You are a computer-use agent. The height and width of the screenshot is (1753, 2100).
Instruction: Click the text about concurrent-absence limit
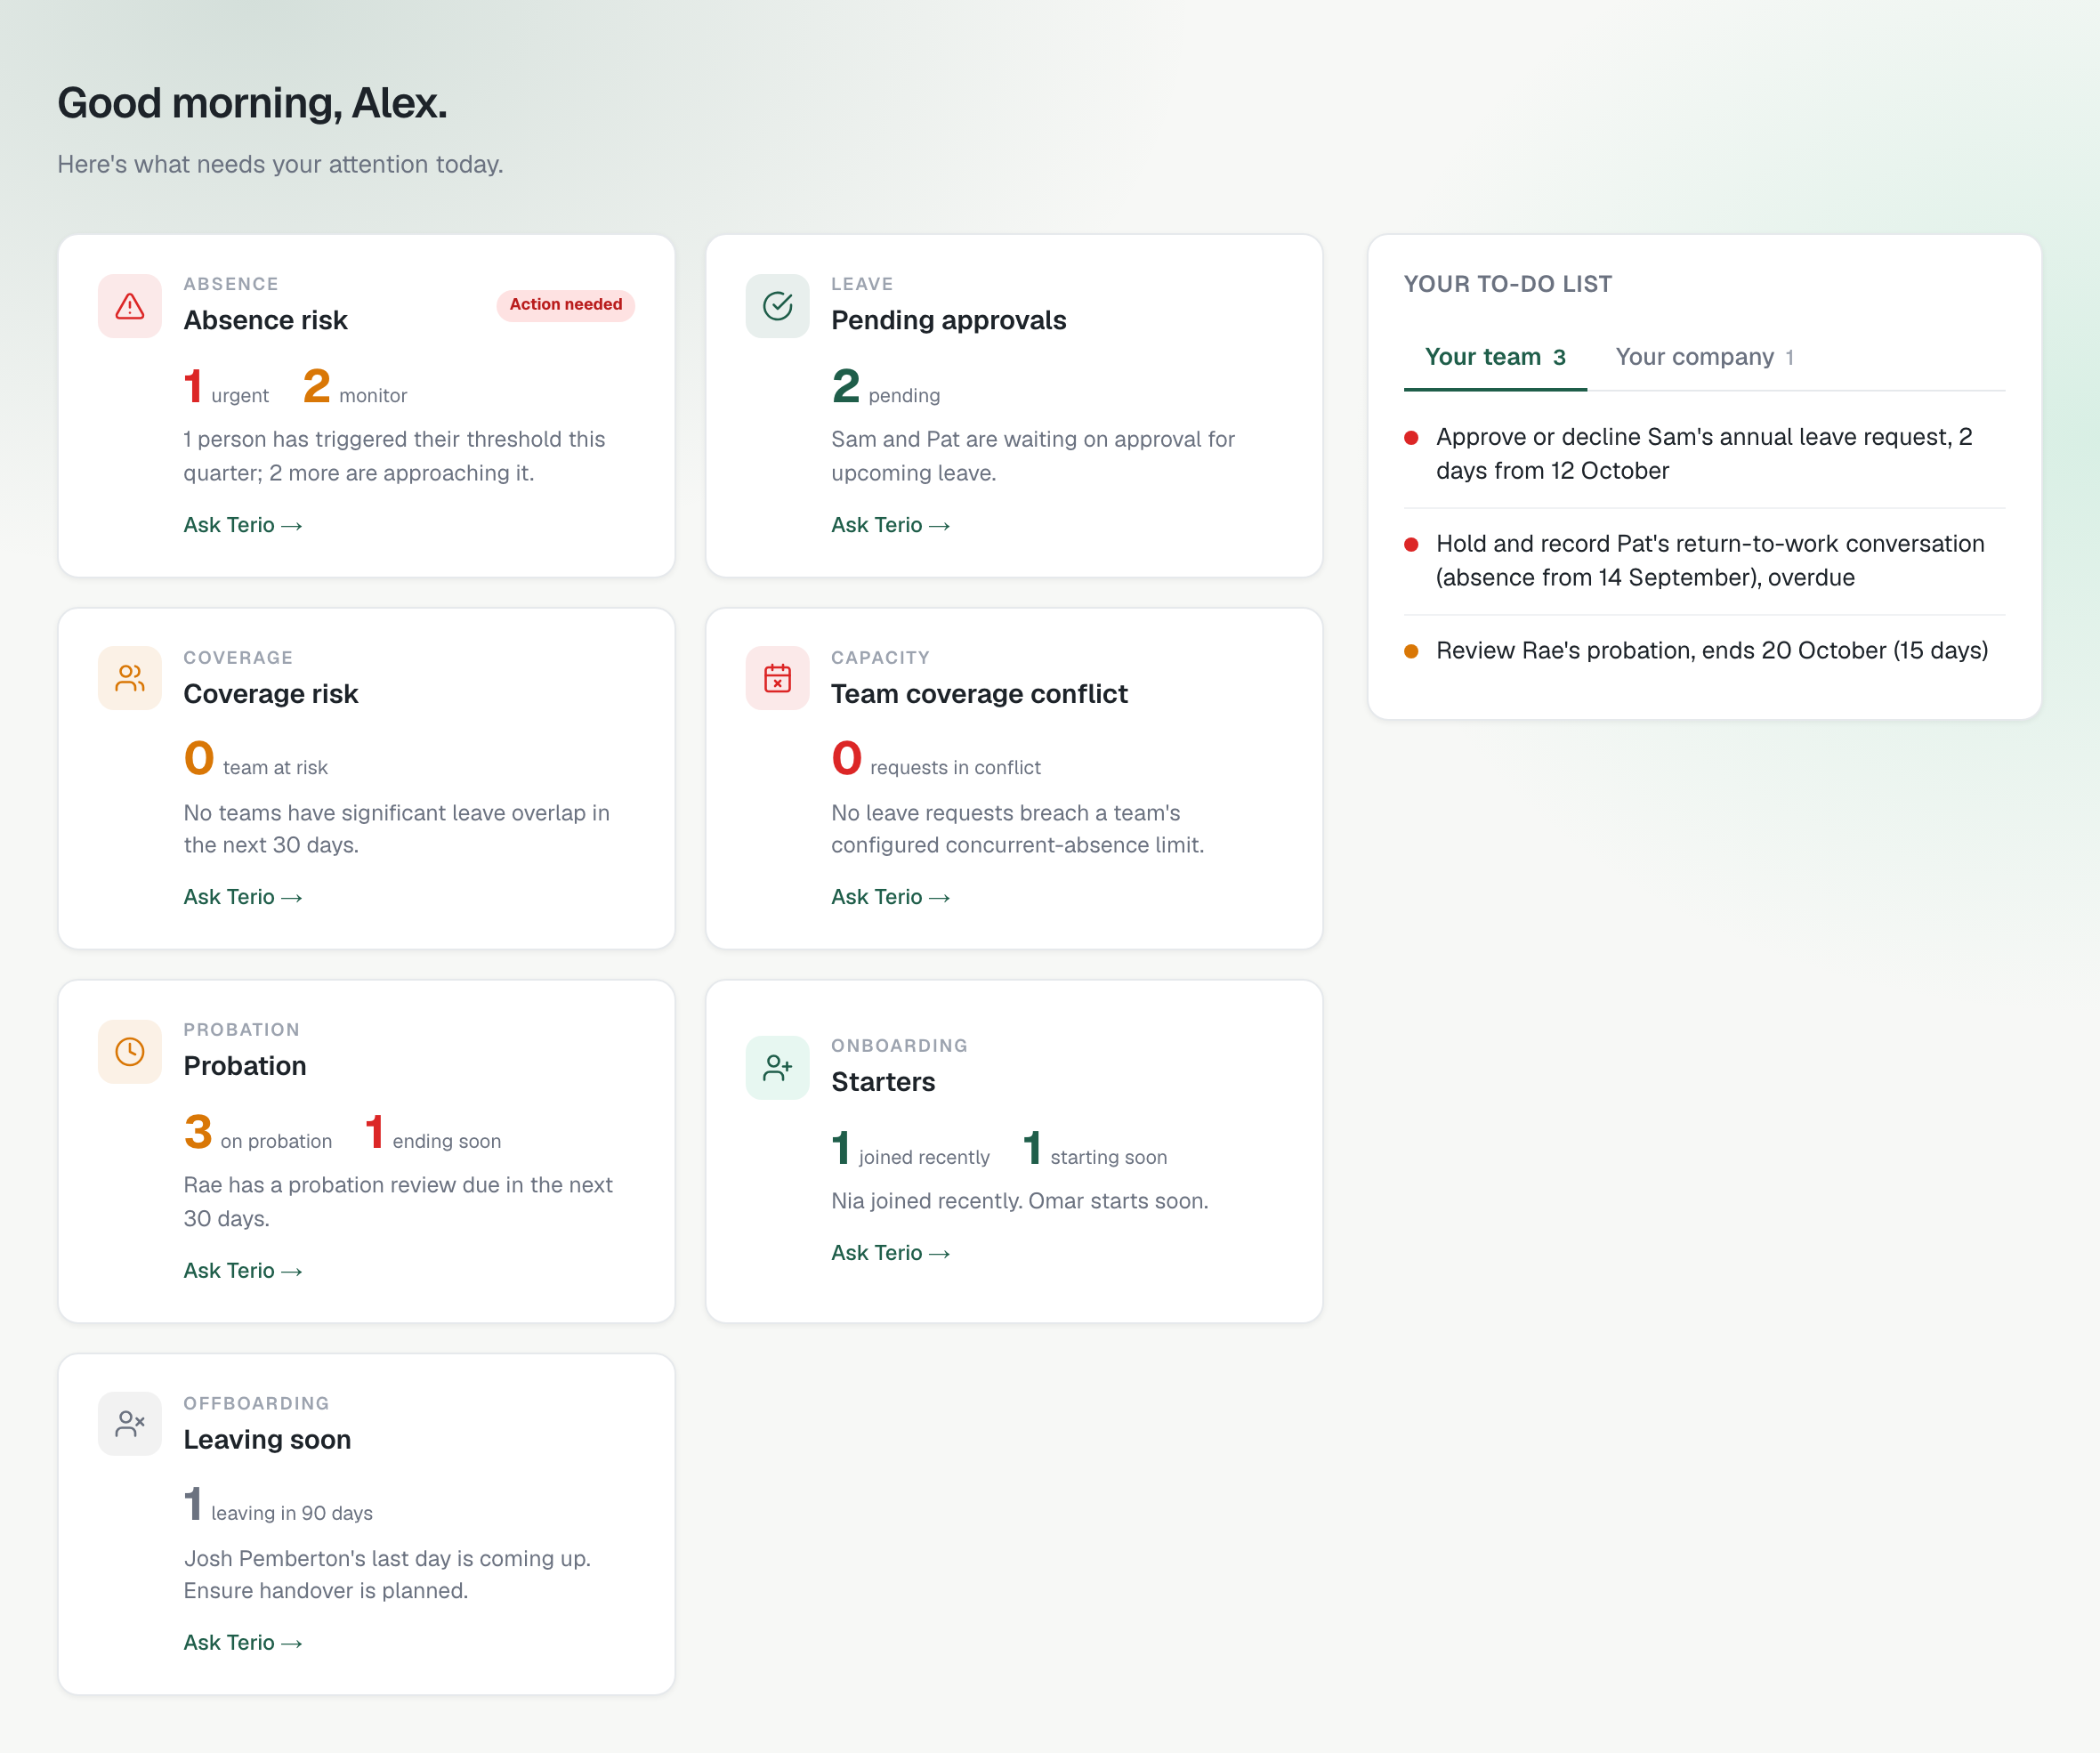[x=1017, y=829]
